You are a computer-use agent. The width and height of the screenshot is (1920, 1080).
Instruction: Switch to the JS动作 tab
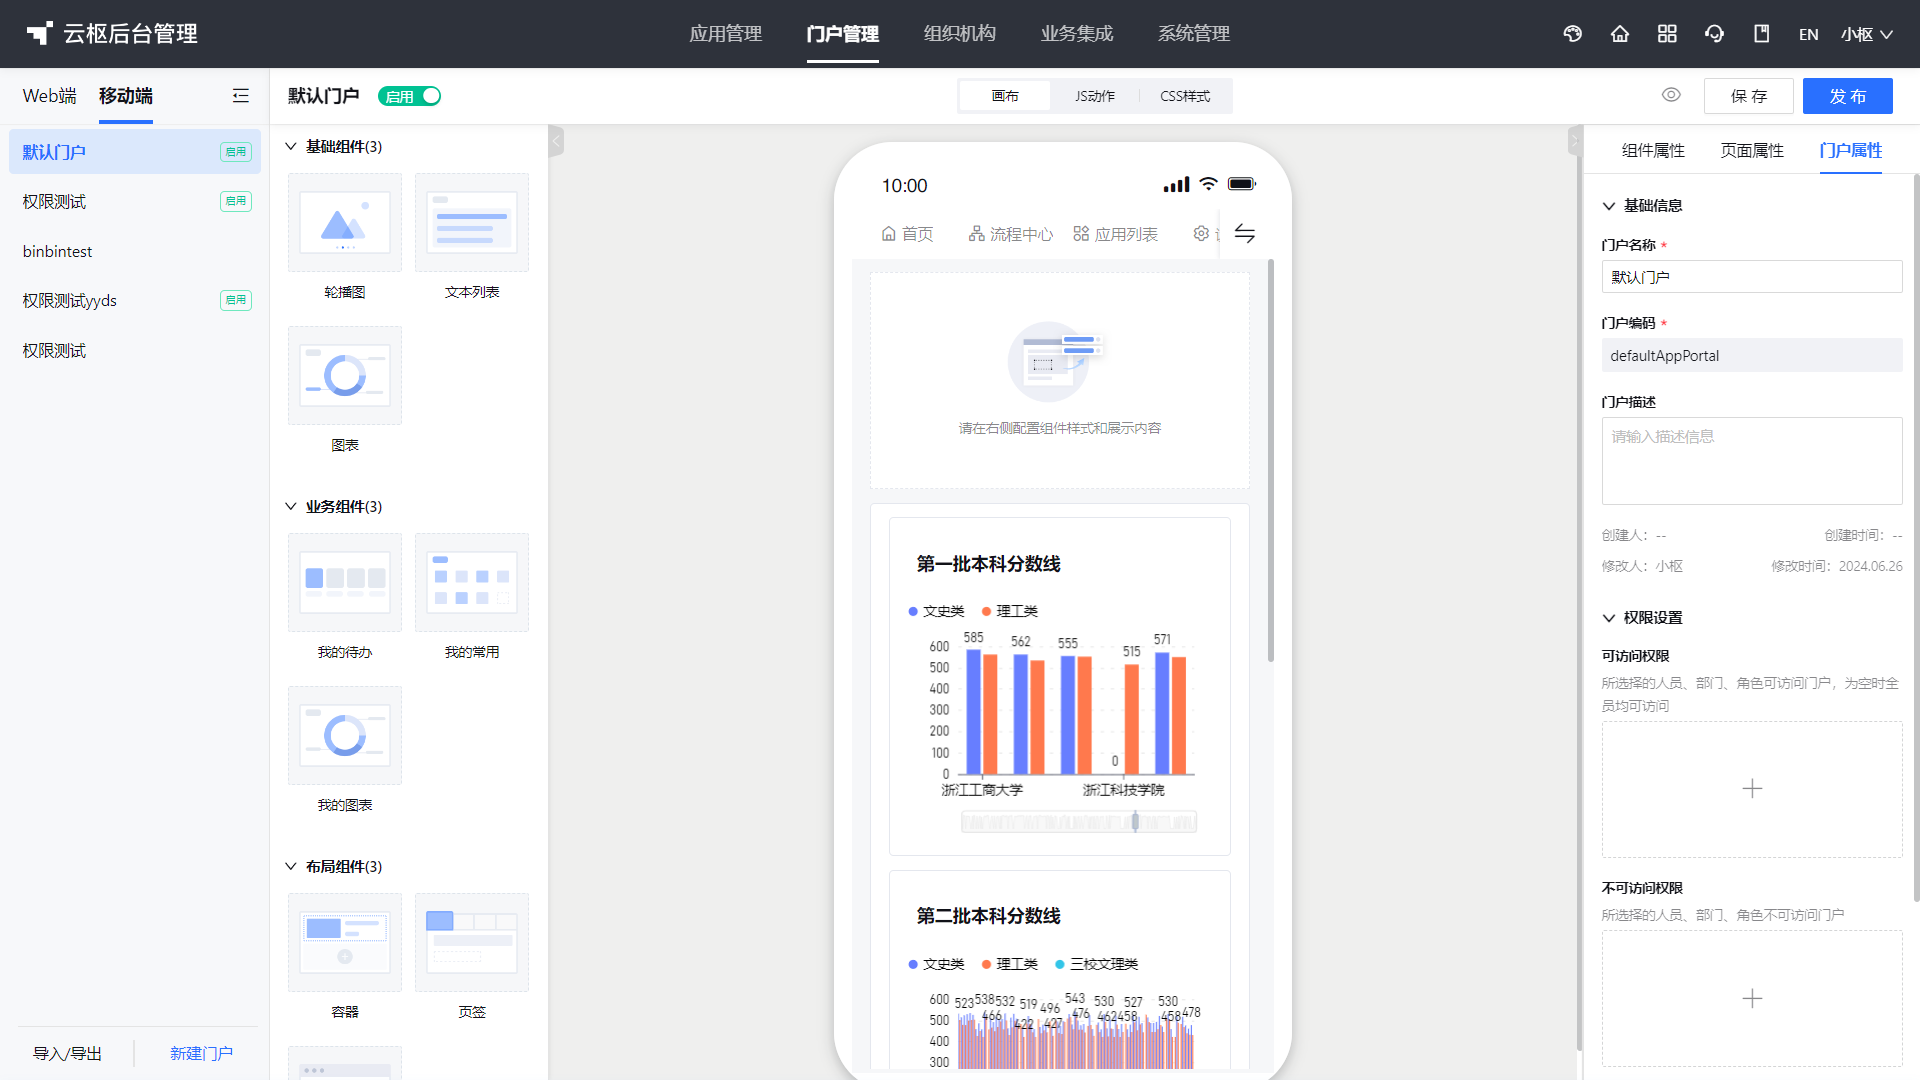coord(1095,96)
